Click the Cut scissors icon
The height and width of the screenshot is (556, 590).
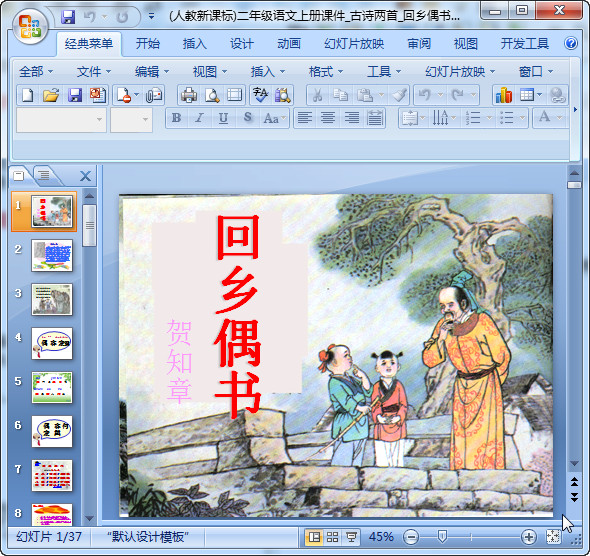point(318,95)
